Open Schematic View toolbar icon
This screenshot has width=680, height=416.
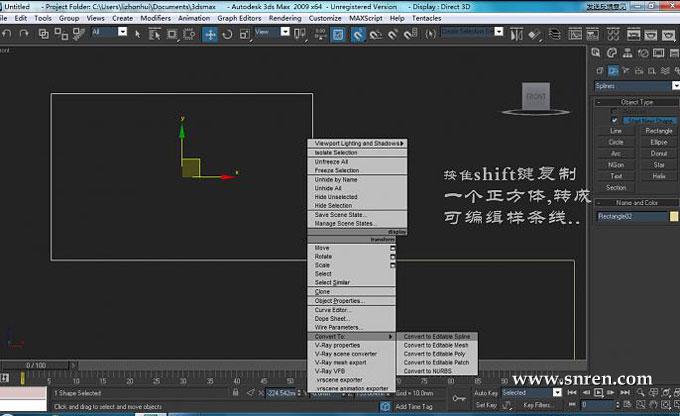pyautogui.click(x=592, y=34)
